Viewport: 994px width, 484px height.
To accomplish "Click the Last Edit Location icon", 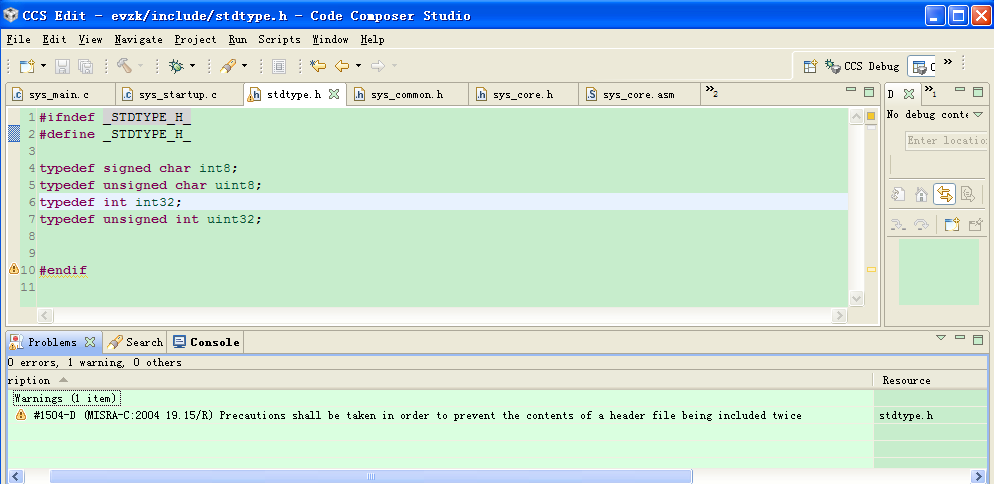I will [x=318, y=65].
